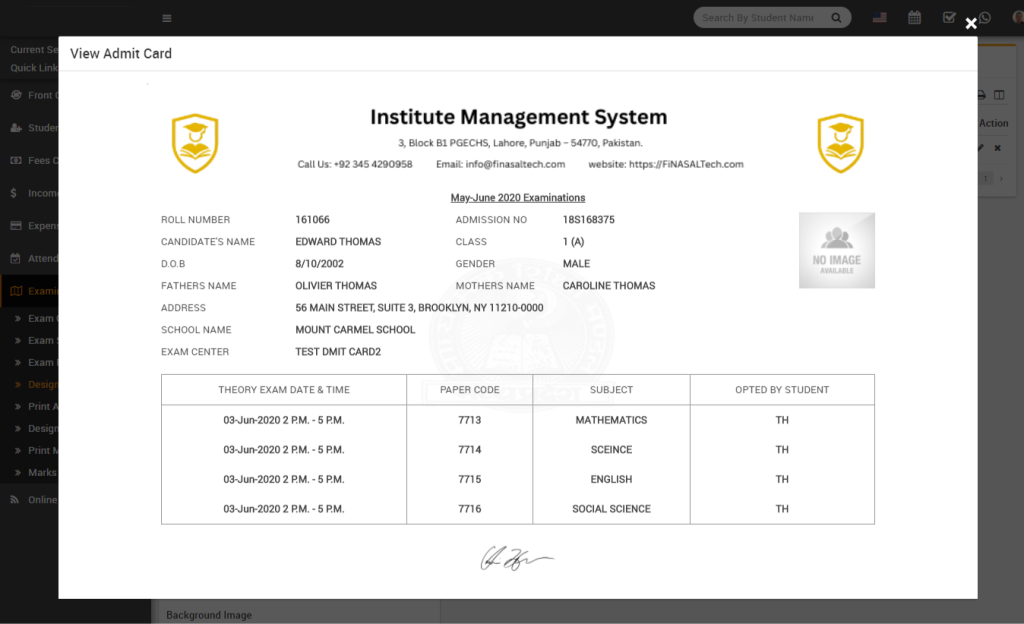Click the columns toggle icon
This screenshot has height=624, width=1024.
(999, 95)
